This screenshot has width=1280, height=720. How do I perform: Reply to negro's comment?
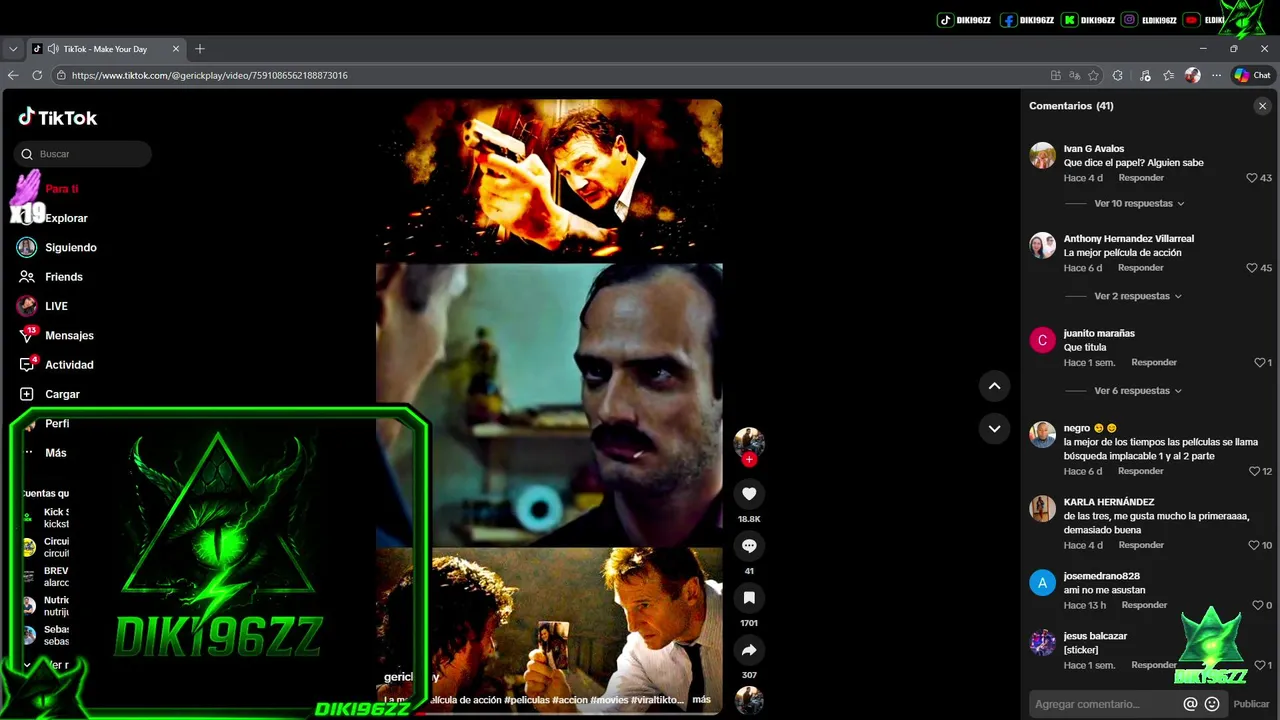1141,471
